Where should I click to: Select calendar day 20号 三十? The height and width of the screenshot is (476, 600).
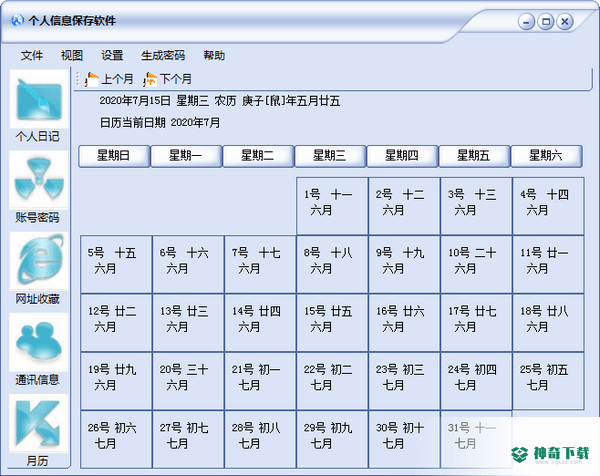188,381
